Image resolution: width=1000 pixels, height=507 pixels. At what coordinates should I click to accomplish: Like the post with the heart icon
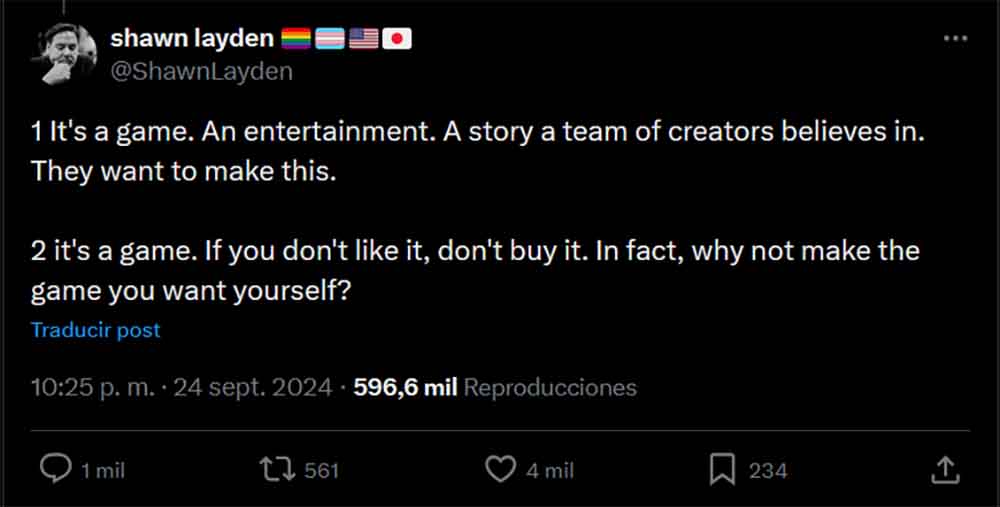click(x=498, y=469)
